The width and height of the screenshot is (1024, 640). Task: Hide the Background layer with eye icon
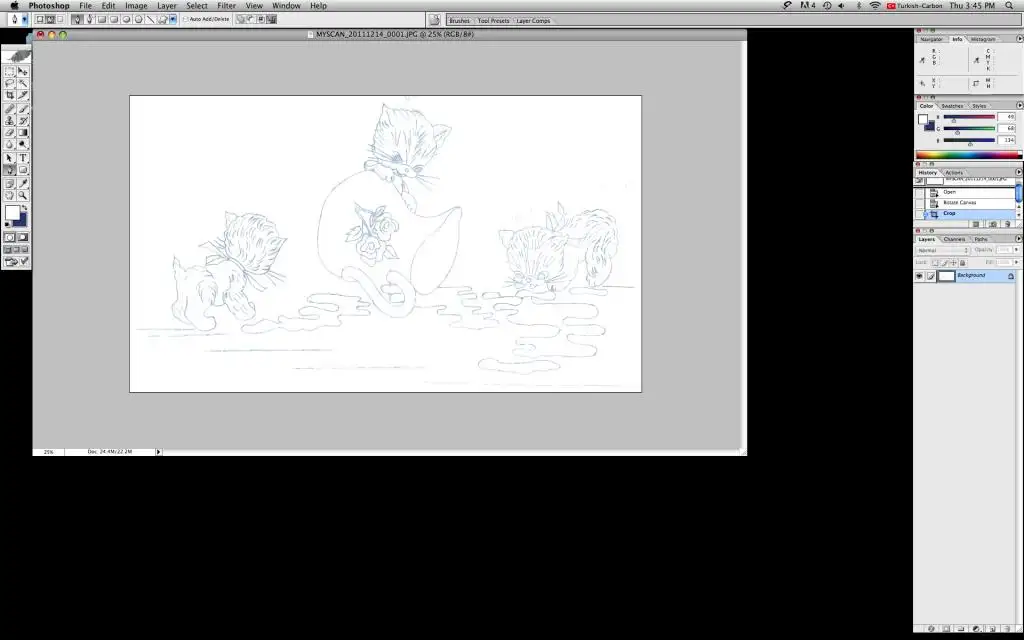coord(919,276)
